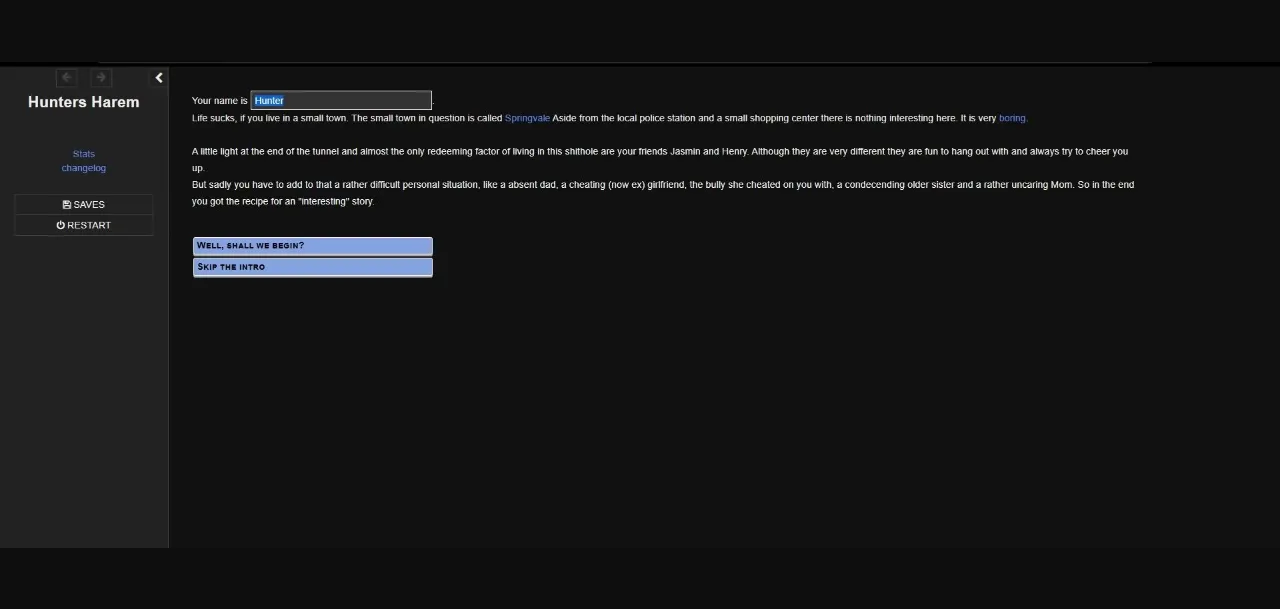Click the power icon on RESTART

click(59, 225)
